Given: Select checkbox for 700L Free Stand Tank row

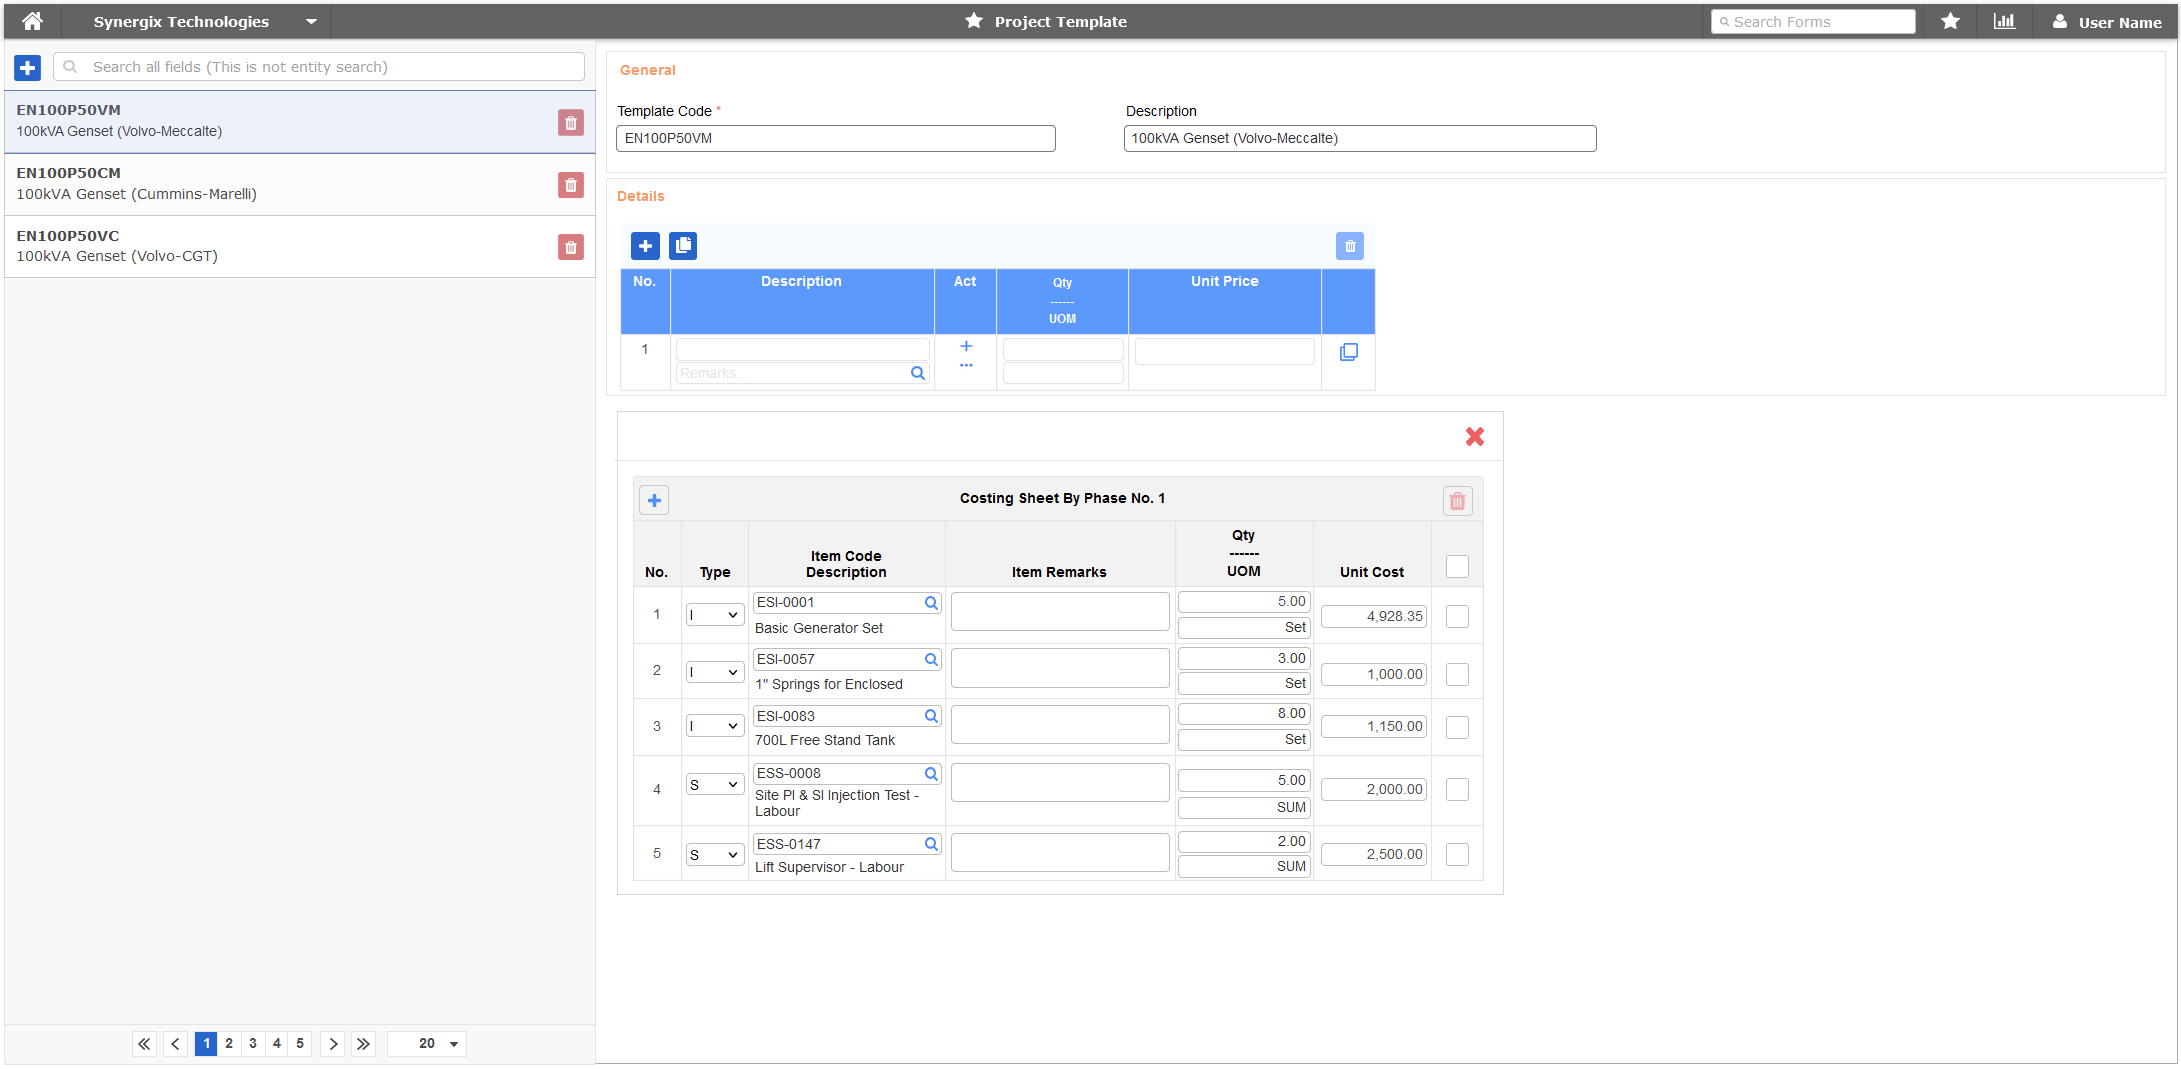Looking at the screenshot, I should coord(1457,727).
